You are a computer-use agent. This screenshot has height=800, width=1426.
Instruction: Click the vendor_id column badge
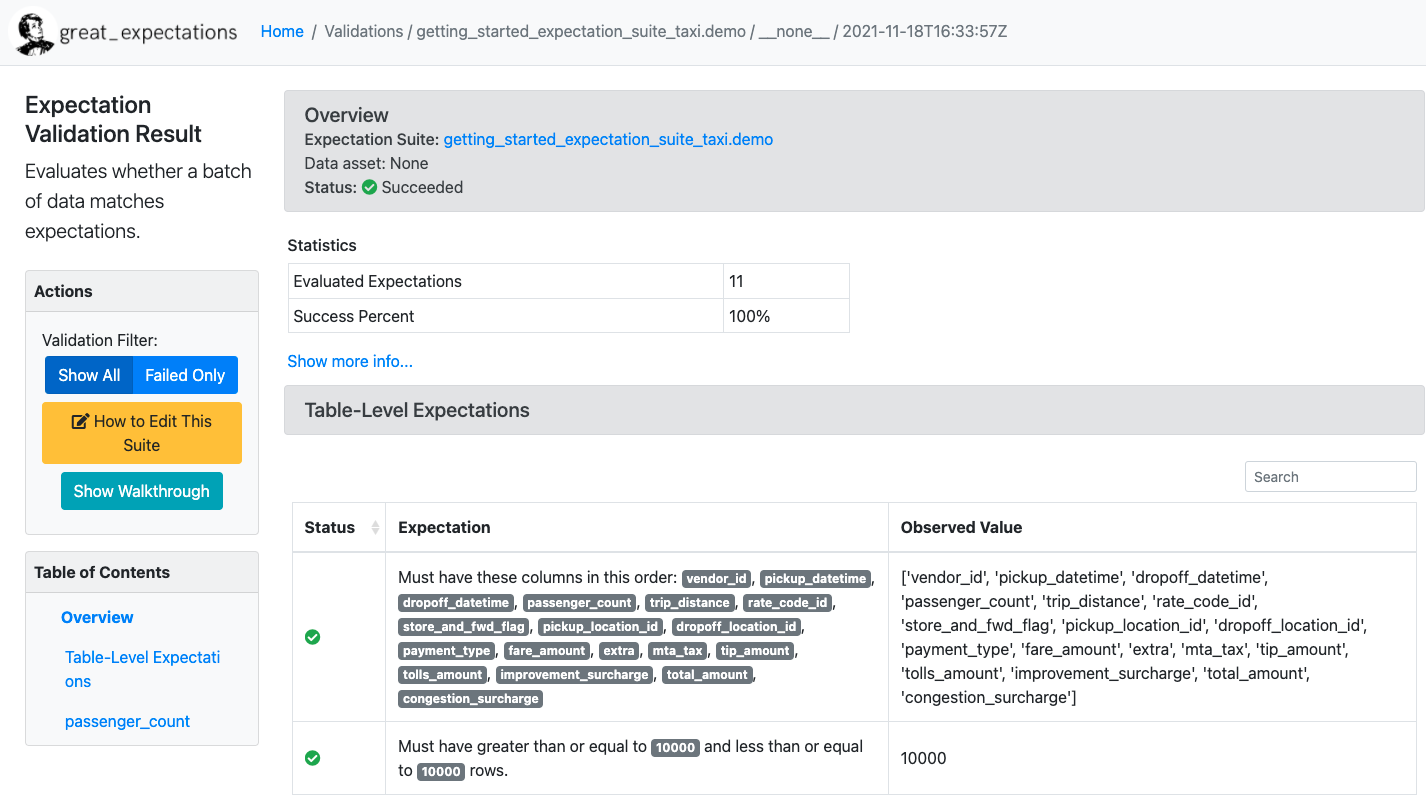point(717,579)
